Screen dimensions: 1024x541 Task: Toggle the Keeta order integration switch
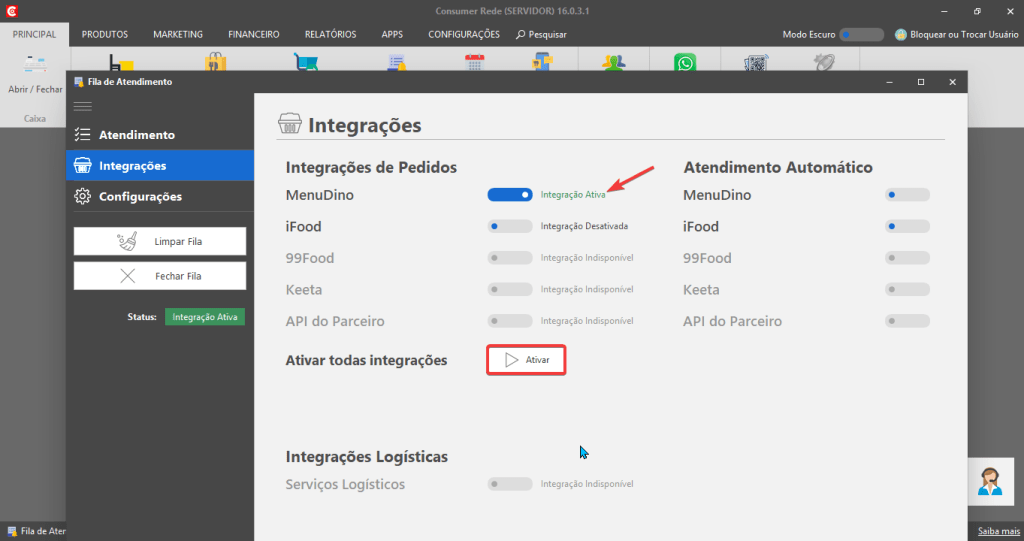click(510, 289)
